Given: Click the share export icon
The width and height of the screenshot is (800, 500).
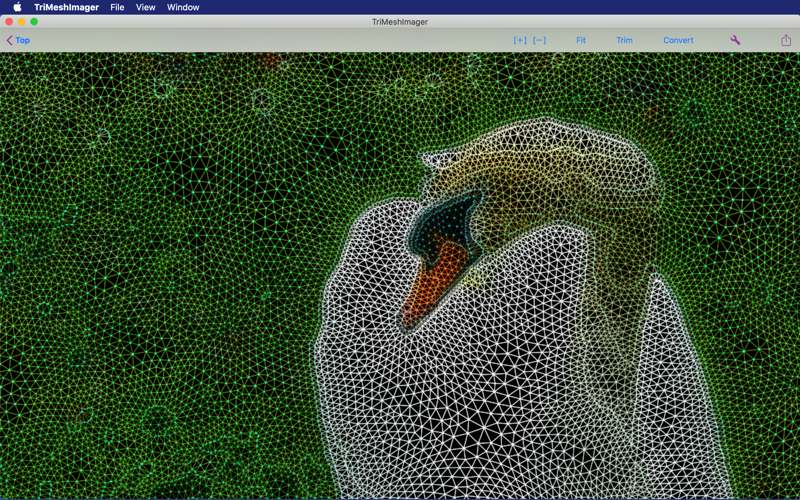Looking at the screenshot, I should [786, 40].
